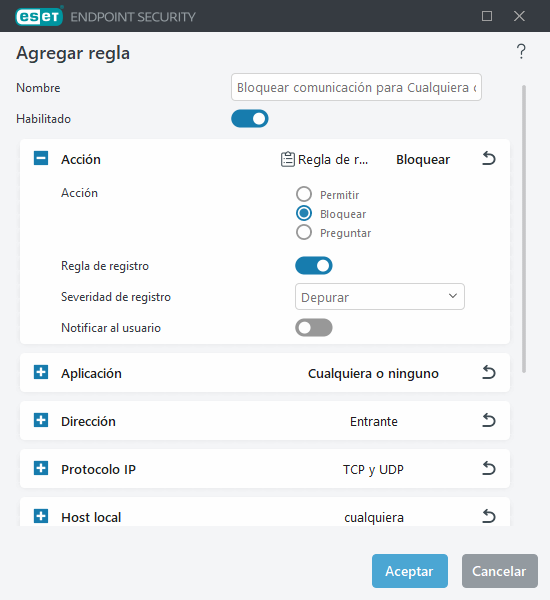Revert the Protocolo IP section with undo arrow
550x600 pixels.
489,468
